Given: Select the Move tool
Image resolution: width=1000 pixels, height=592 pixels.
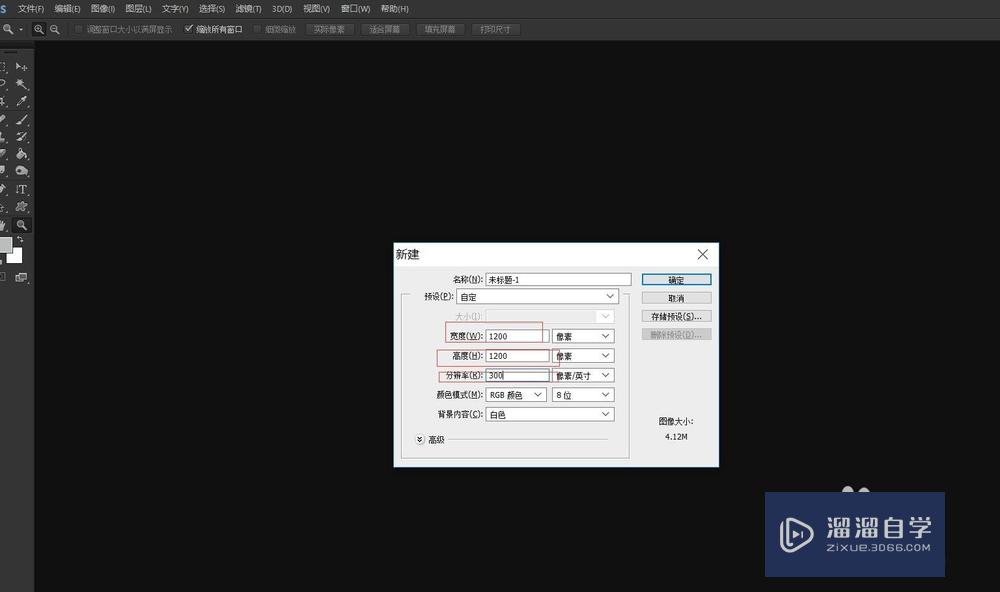Looking at the screenshot, I should [22, 66].
